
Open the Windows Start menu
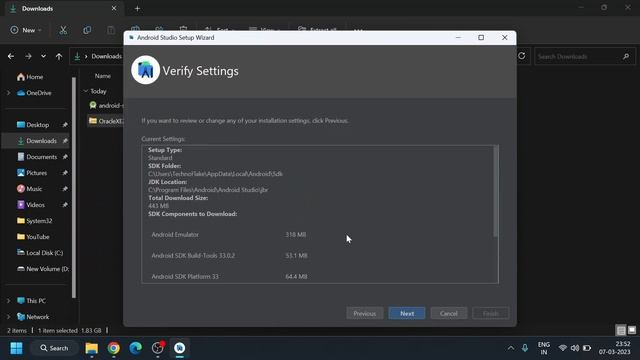pos(16,348)
